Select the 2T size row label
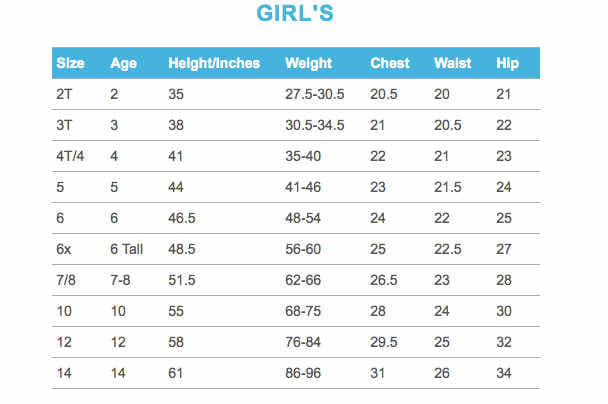This screenshot has width=608, height=404. [64, 94]
